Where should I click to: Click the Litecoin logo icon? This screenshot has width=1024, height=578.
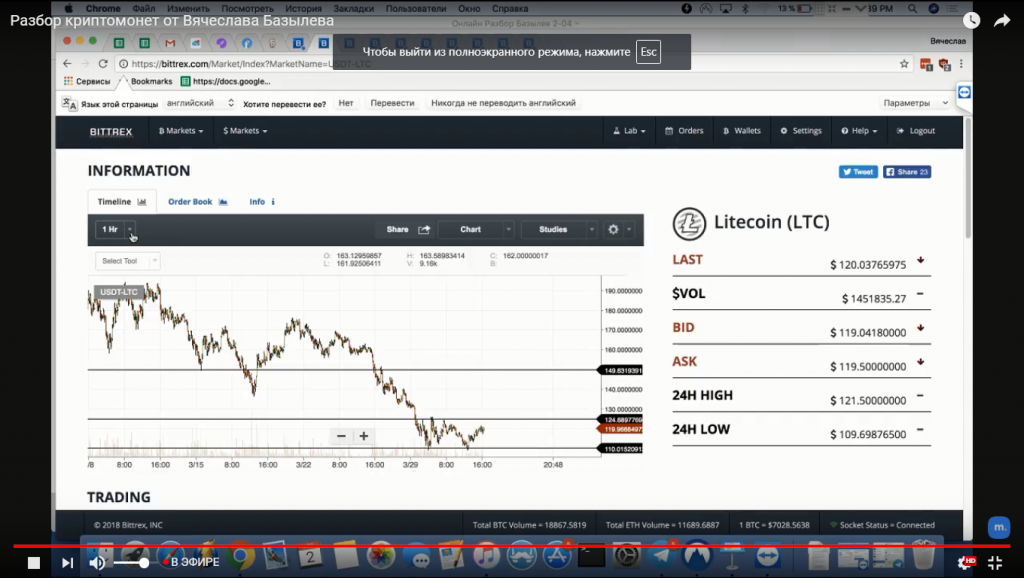coord(689,224)
